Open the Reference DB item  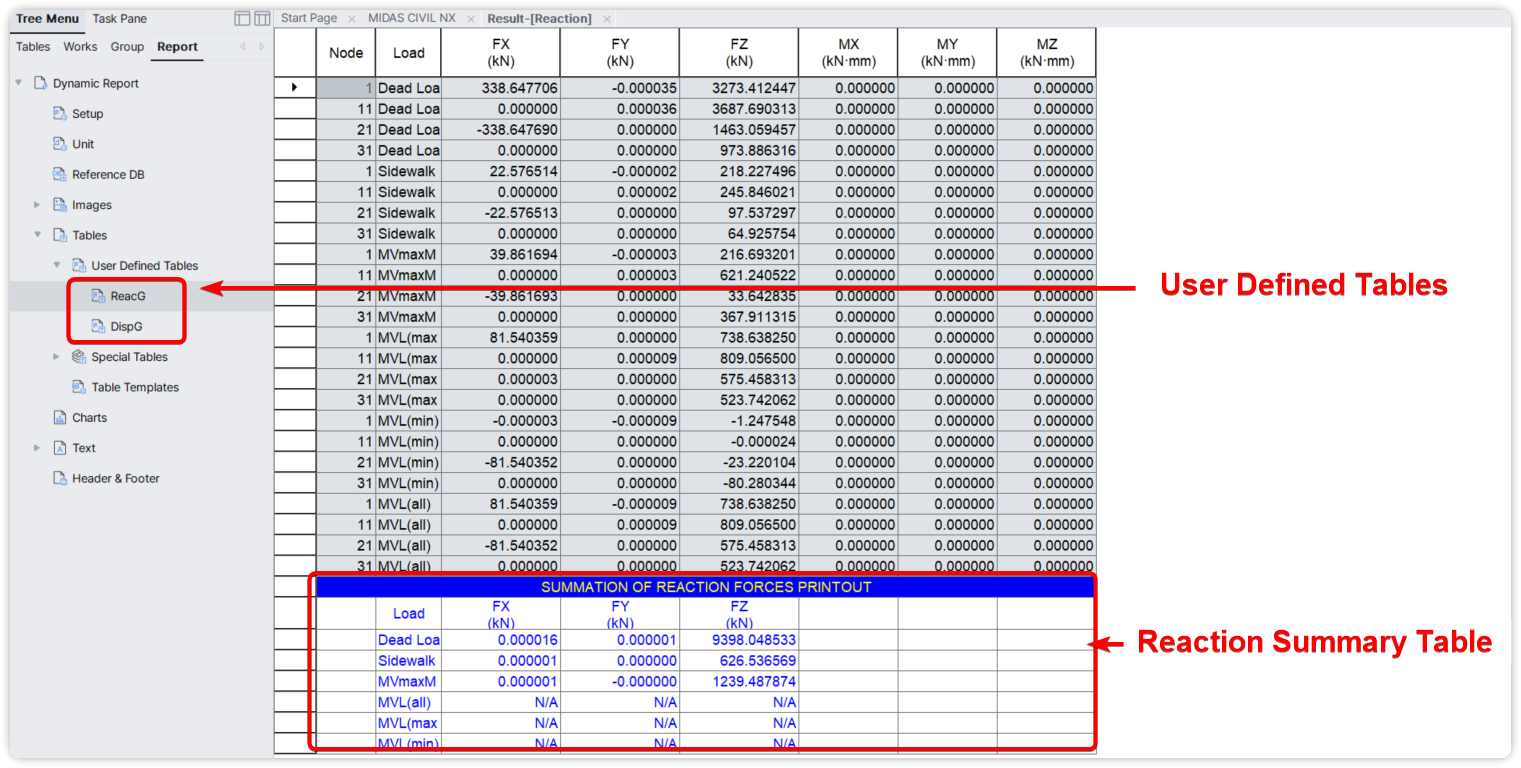click(108, 174)
